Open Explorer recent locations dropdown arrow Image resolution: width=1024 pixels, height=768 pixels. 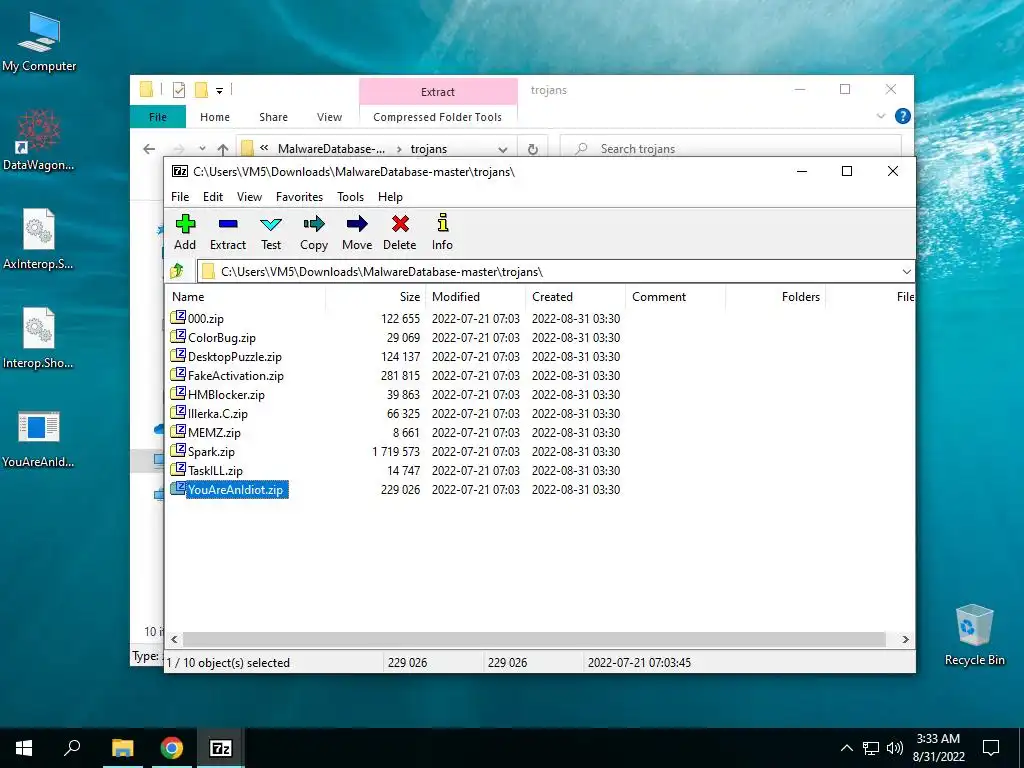[202, 149]
